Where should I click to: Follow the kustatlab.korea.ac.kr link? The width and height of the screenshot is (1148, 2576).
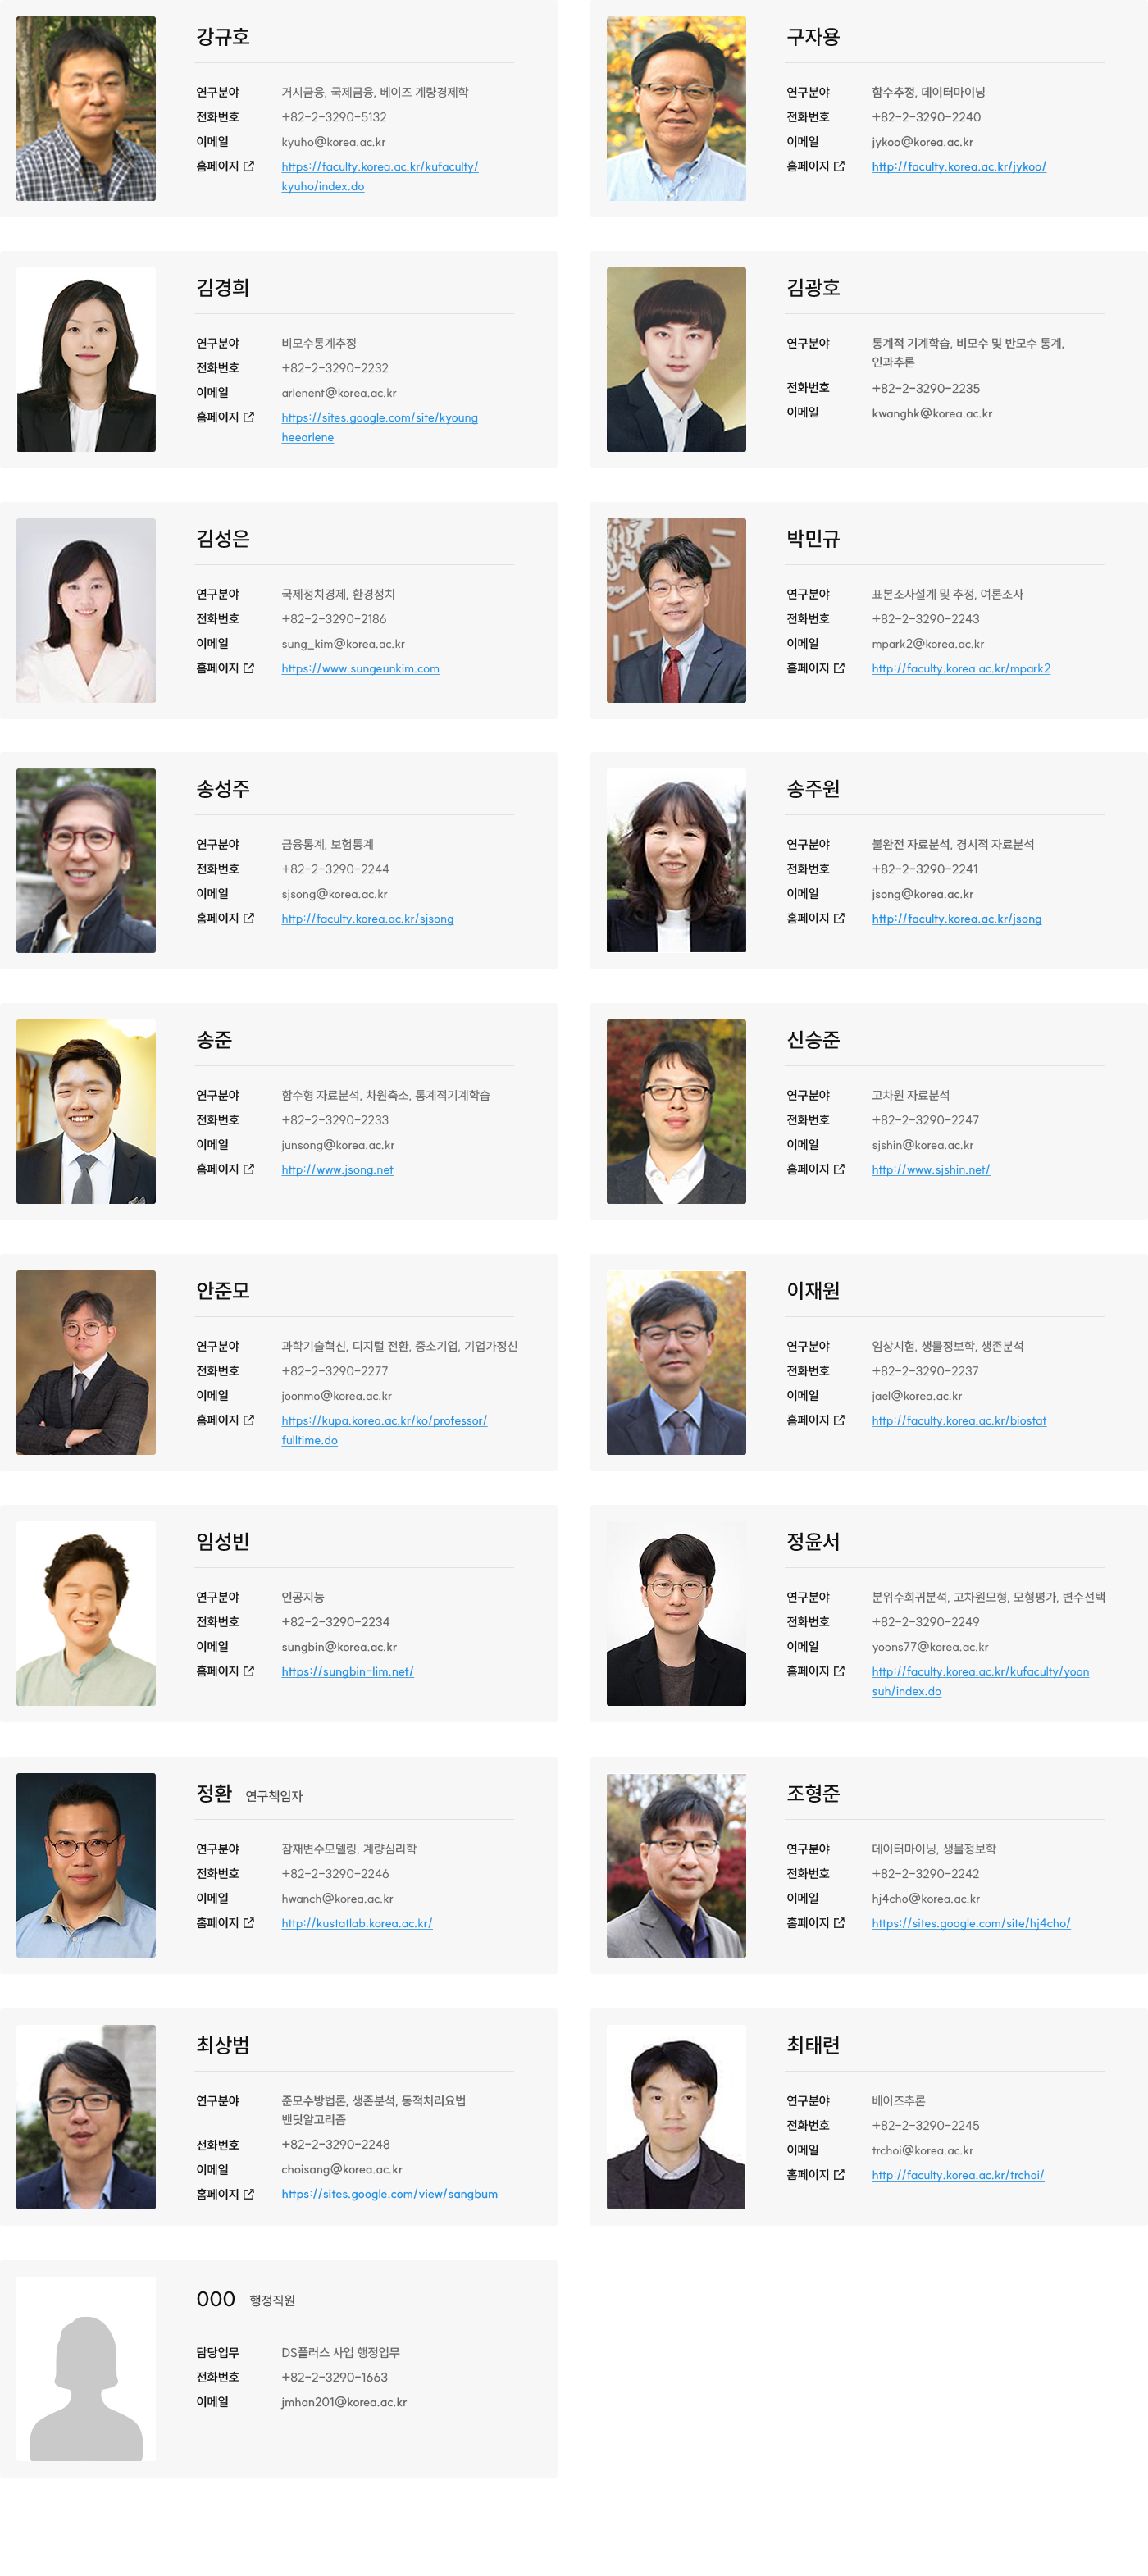(x=357, y=1924)
